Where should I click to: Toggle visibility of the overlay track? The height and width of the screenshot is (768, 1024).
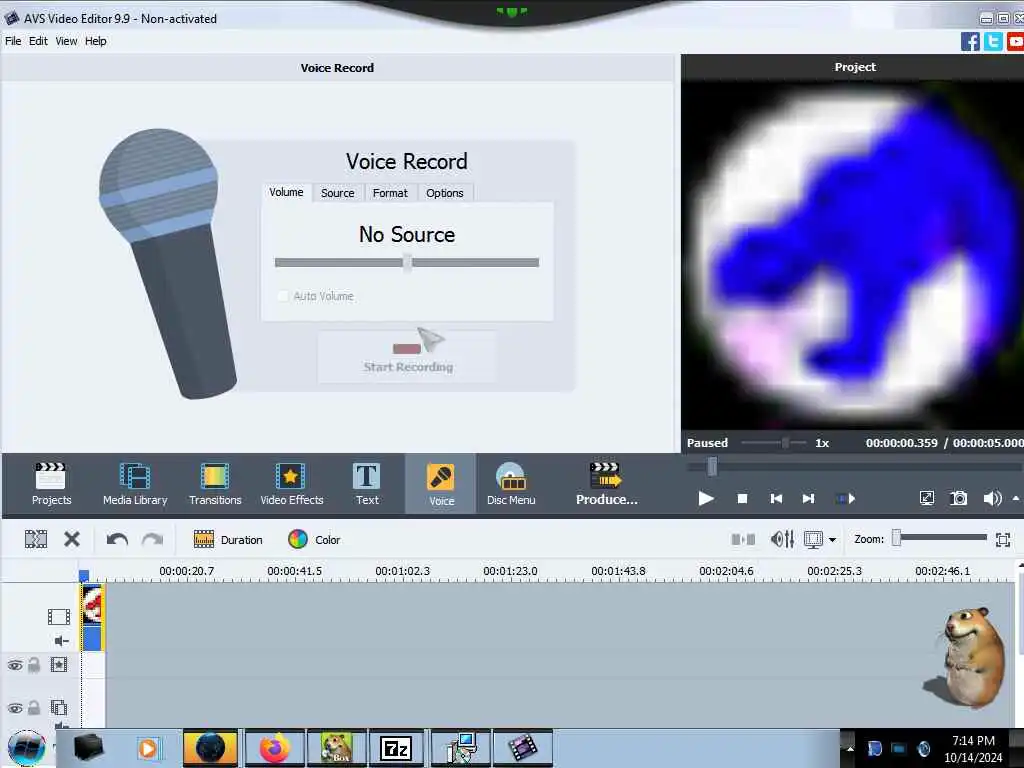coord(15,707)
